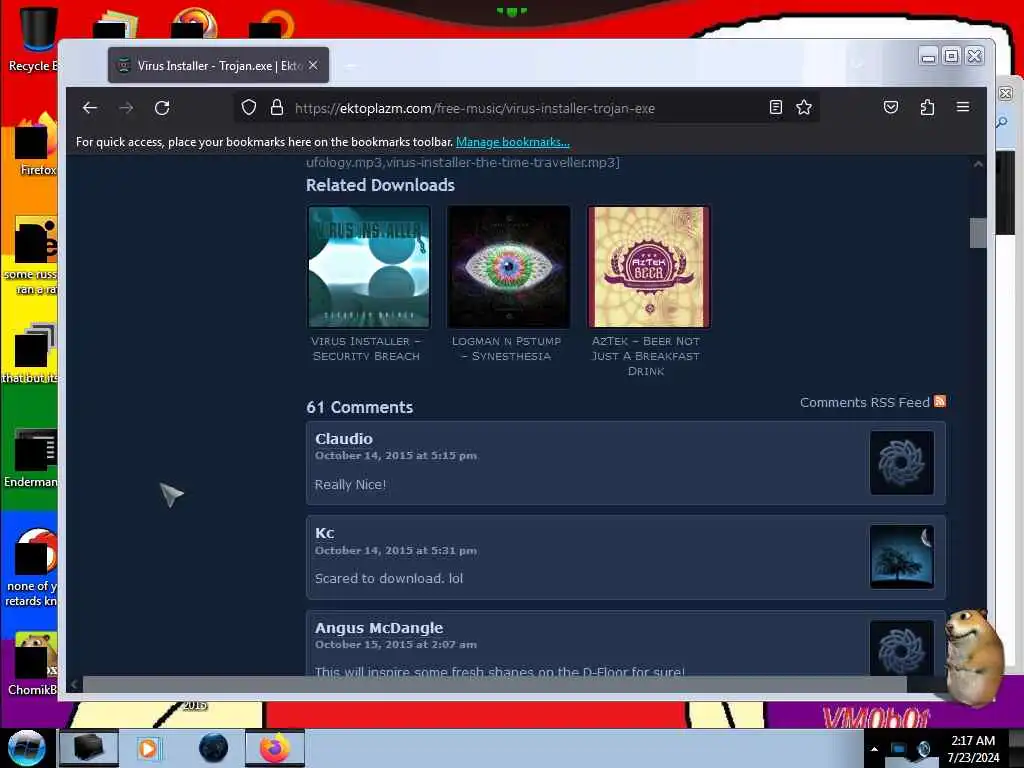Screen dimensions: 1024x768
Task: Click the horizontal scrollbar at page bottom
Action: (x=494, y=684)
